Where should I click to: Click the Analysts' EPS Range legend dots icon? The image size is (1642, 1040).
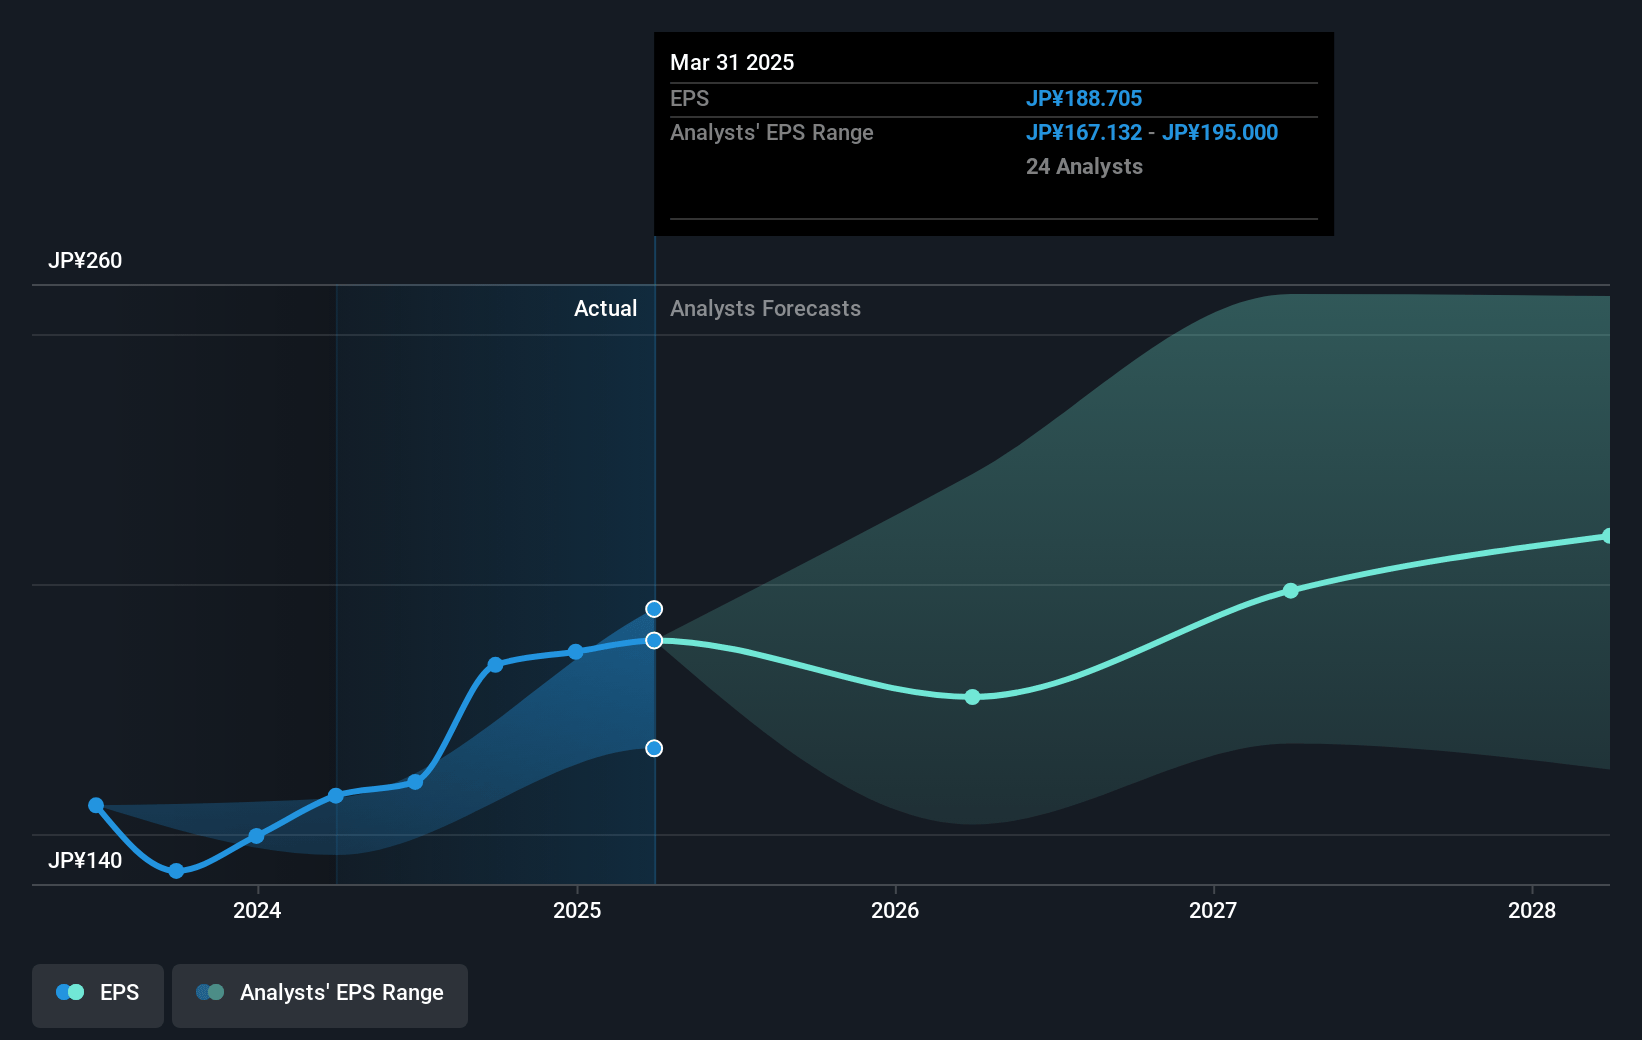point(210,992)
